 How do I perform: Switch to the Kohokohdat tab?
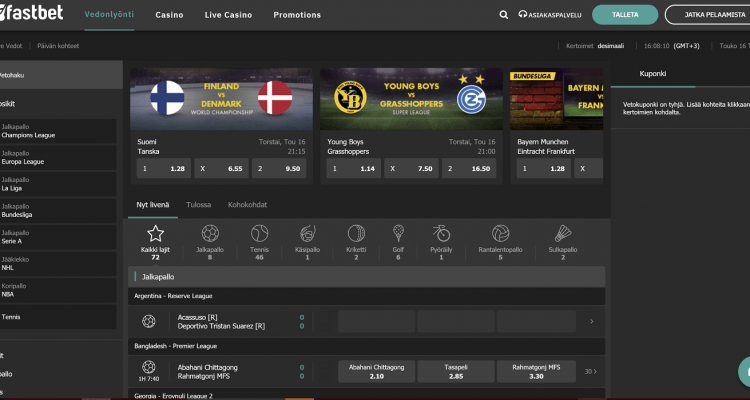tap(247, 205)
